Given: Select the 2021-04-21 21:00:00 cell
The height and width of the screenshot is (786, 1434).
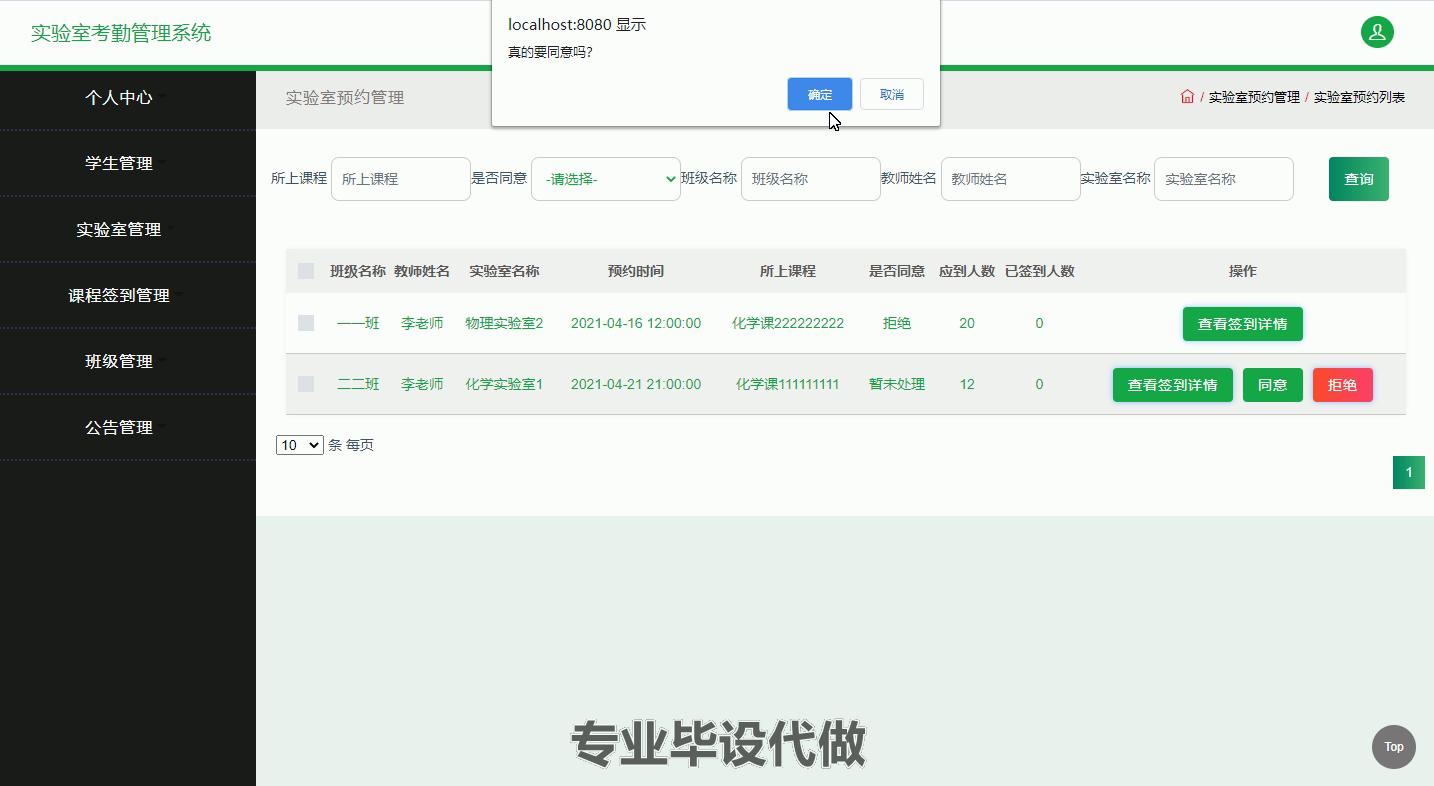Looking at the screenshot, I should coord(636,384).
